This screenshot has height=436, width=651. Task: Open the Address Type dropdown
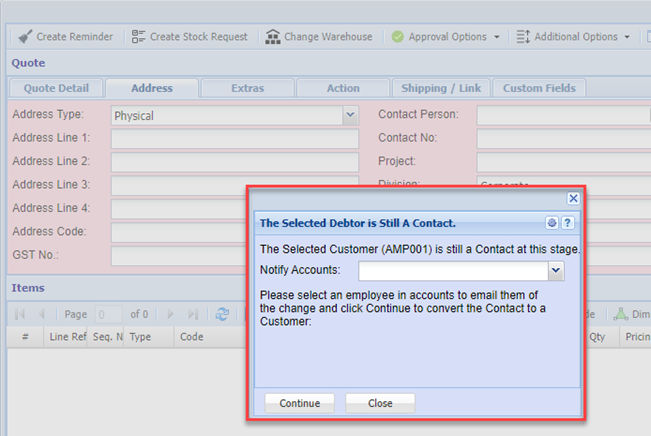(x=350, y=115)
